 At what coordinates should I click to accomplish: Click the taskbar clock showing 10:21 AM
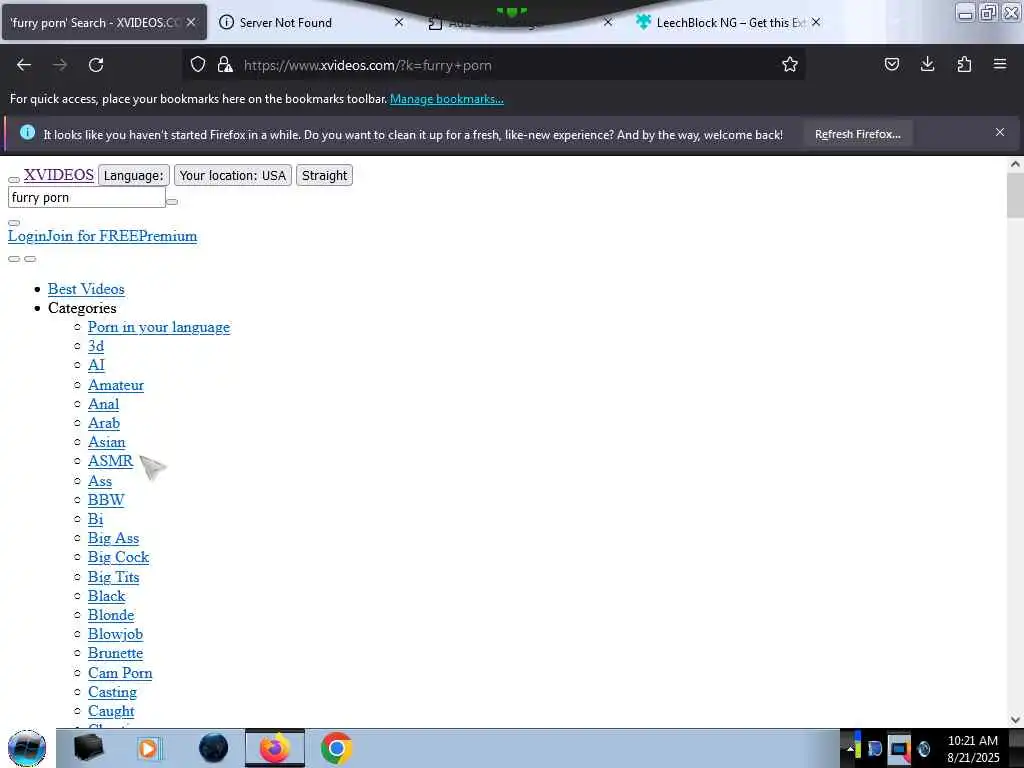tap(973, 748)
